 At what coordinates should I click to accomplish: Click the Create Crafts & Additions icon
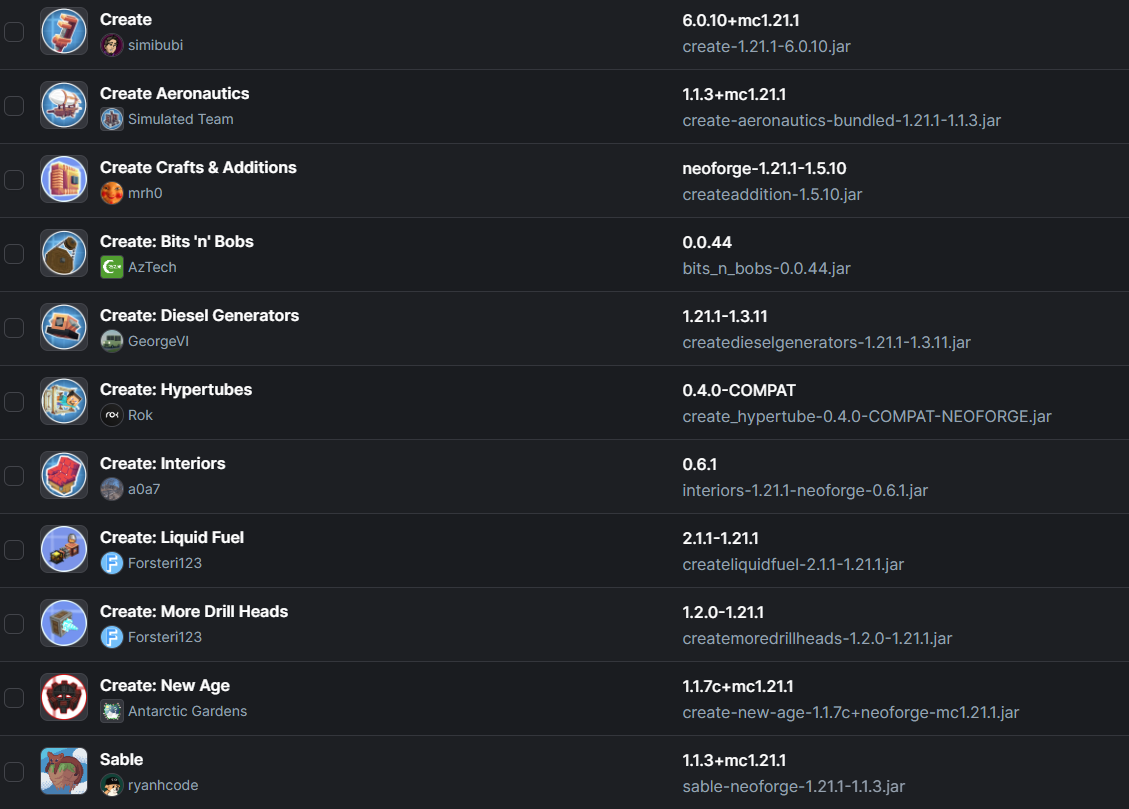pos(63,180)
